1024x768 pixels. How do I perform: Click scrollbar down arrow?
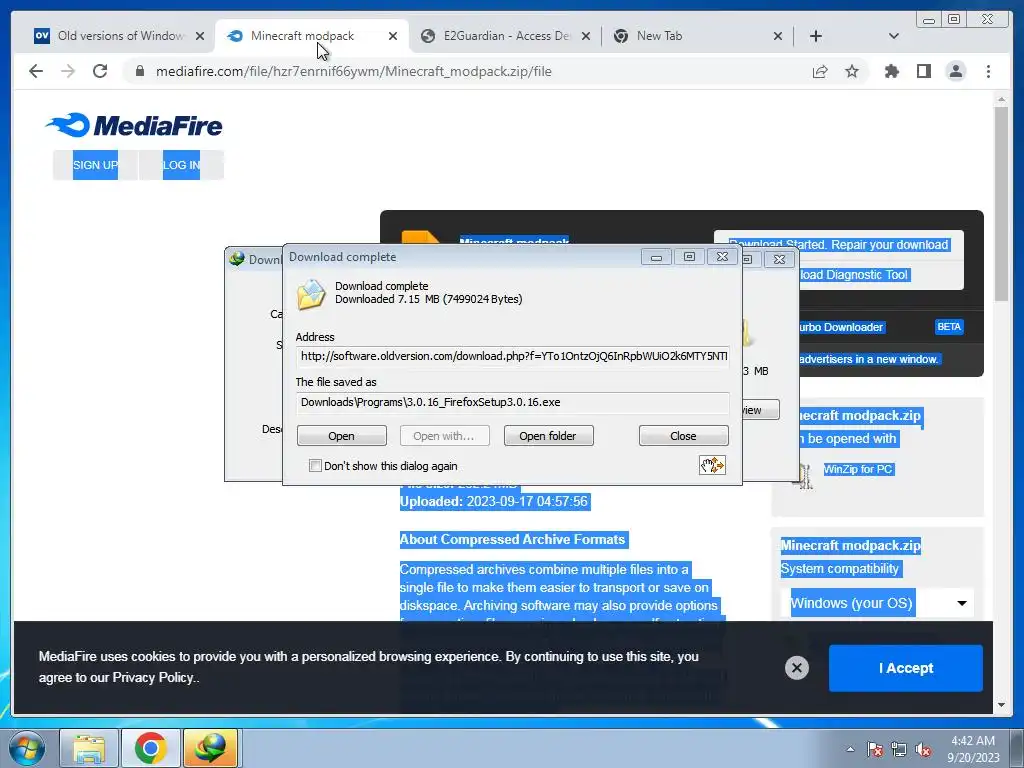coord(1001,705)
